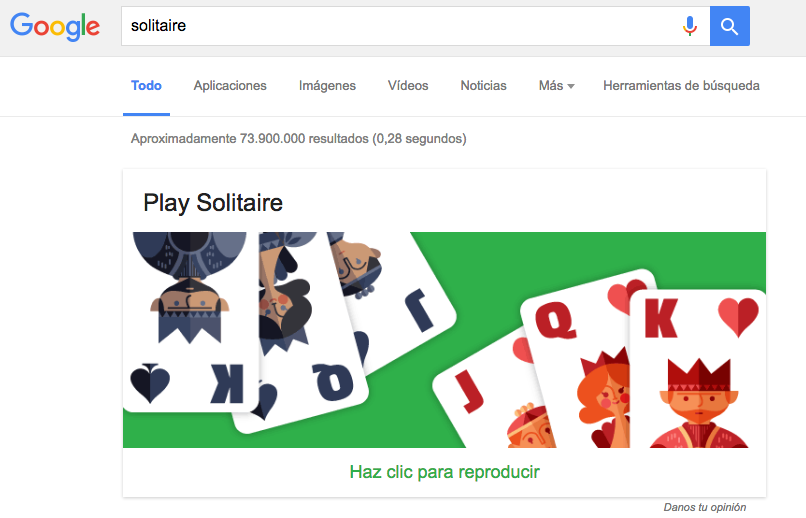Open the Noticias tab

pyautogui.click(x=483, y=86)
